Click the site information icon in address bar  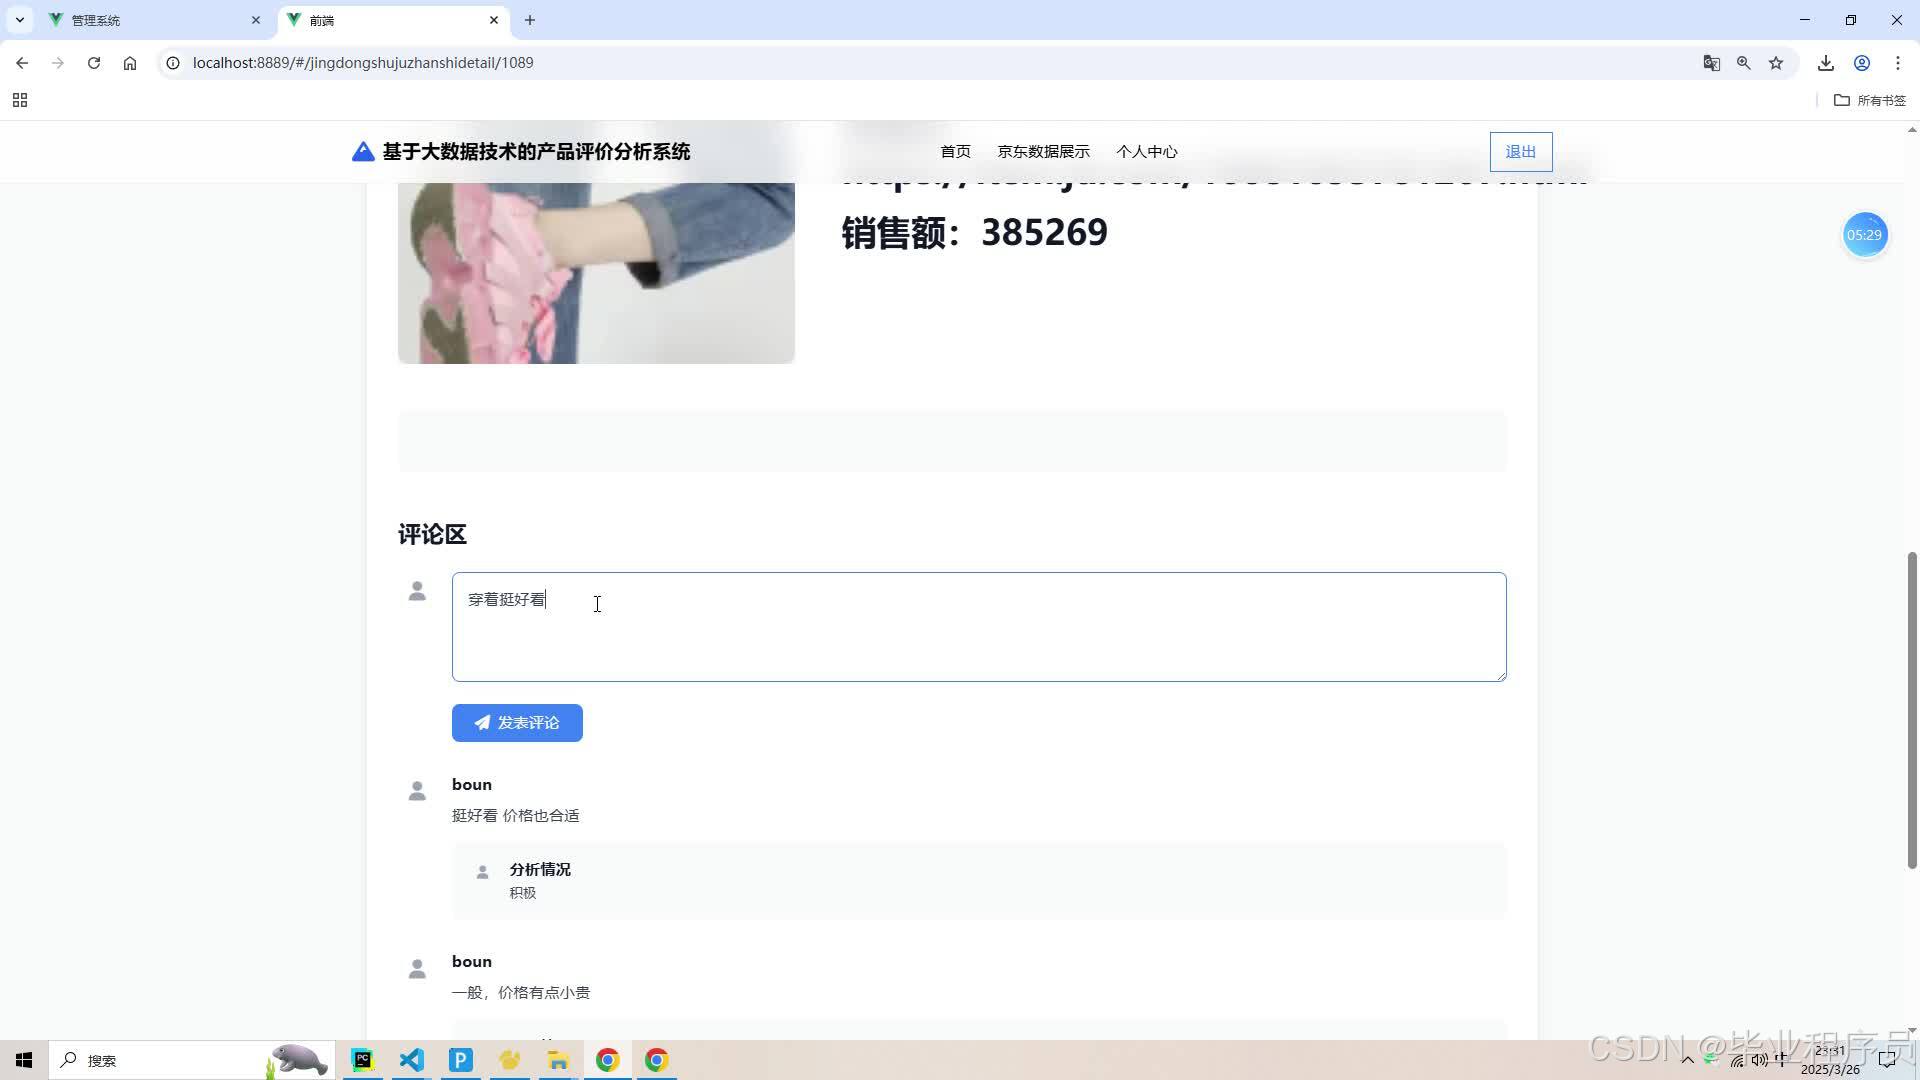pos(173,63)
